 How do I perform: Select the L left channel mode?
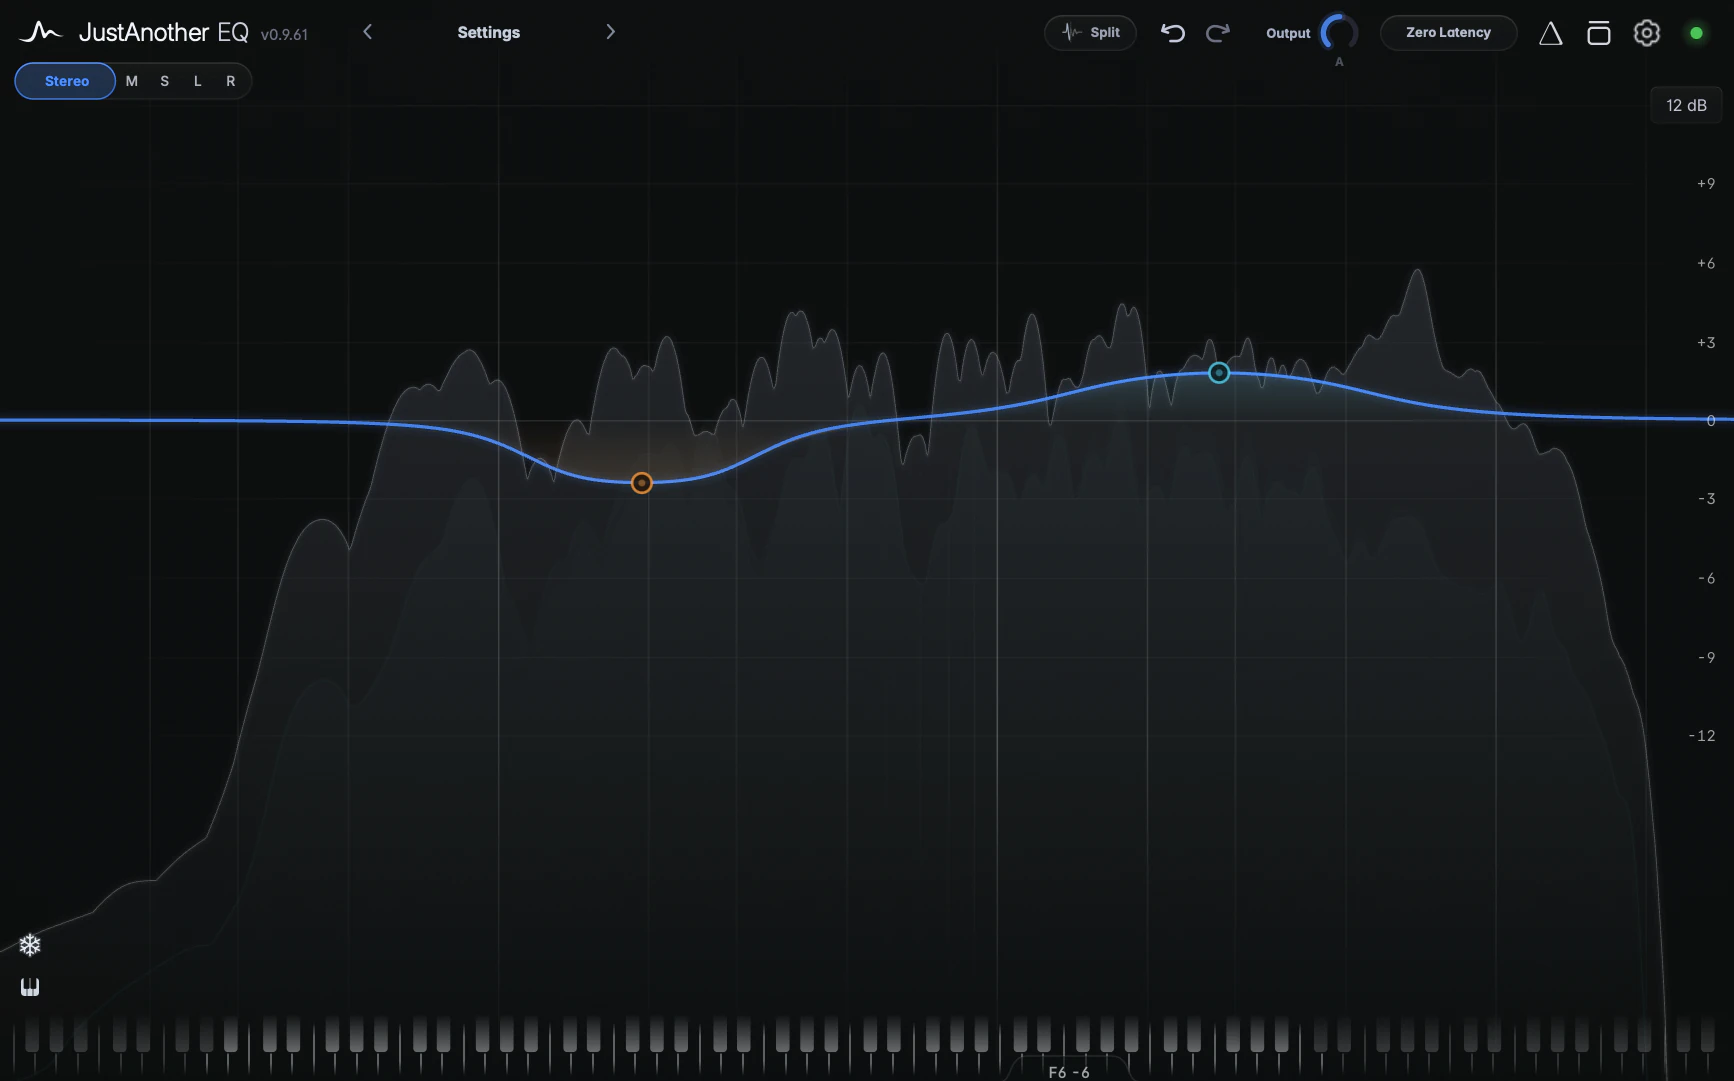click(x=197, y=81)
